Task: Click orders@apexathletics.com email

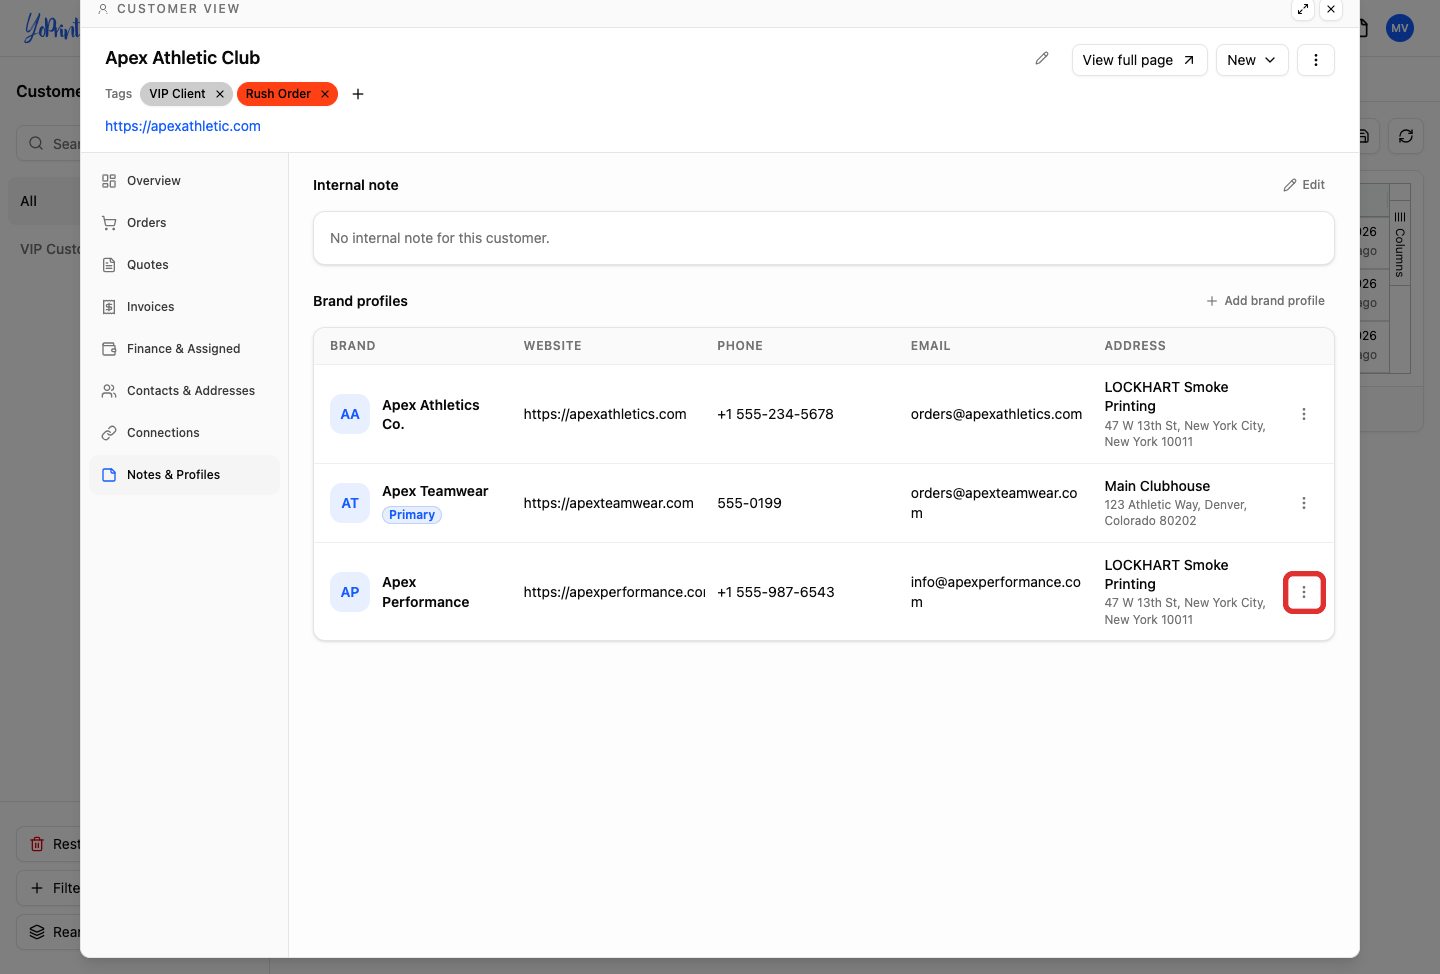Action: [x=996, y=414]
